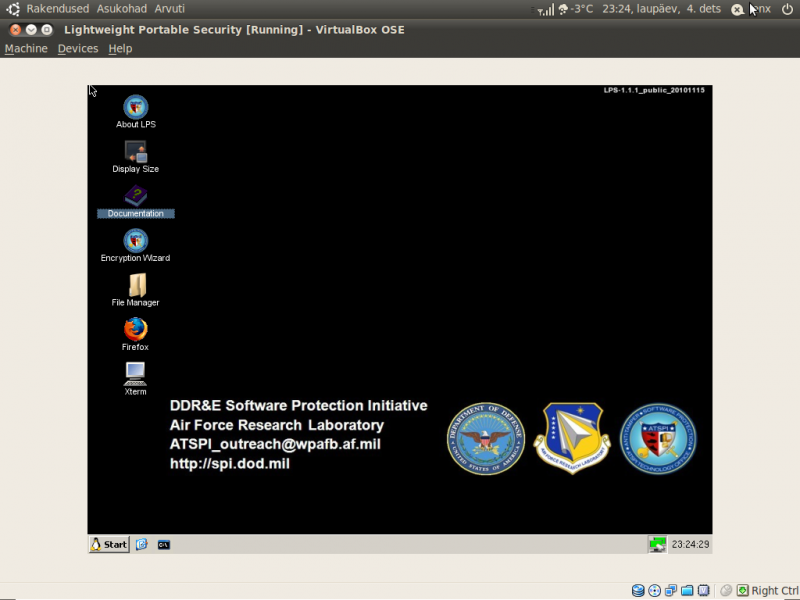Click the mouse integration indicator icon

(x=726, y=590)
